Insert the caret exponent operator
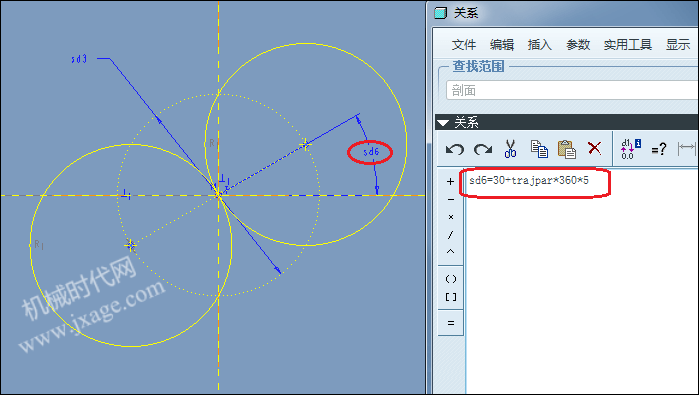699x395 pixels. (x=451, y=251)
